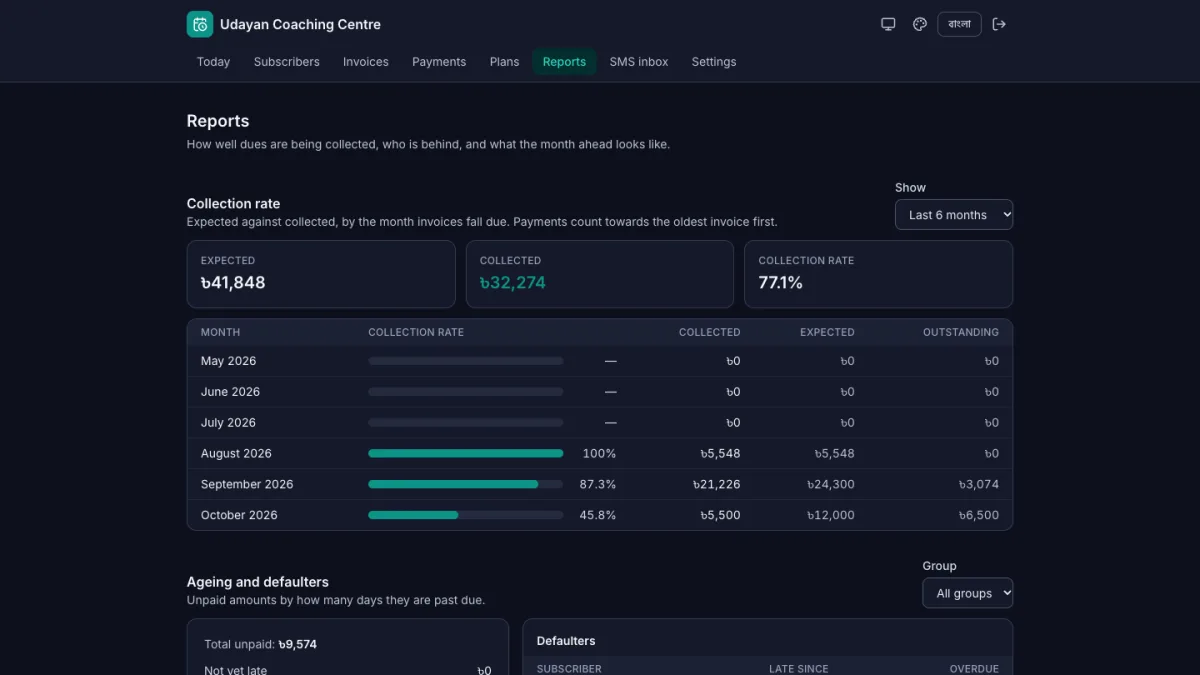Click the 87.3% rate value

coord(598,485)
